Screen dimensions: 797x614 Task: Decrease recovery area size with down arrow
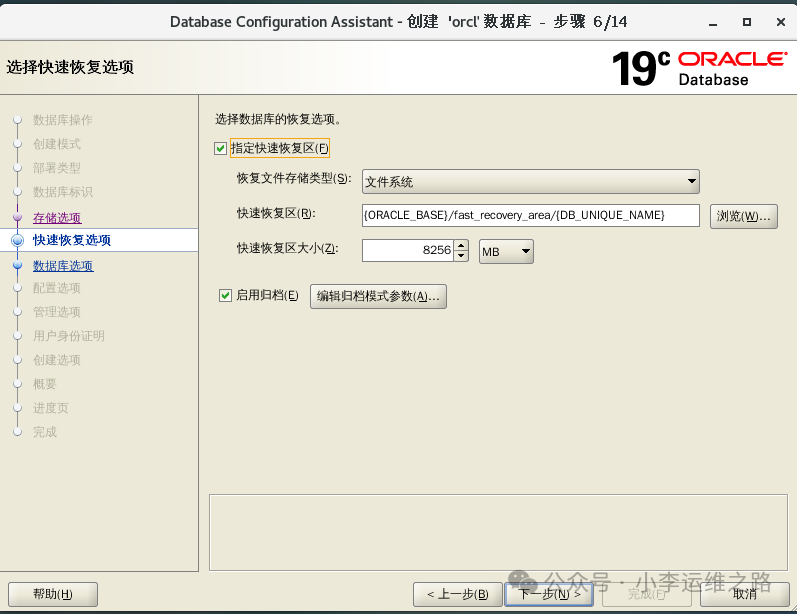coord(461,256)
